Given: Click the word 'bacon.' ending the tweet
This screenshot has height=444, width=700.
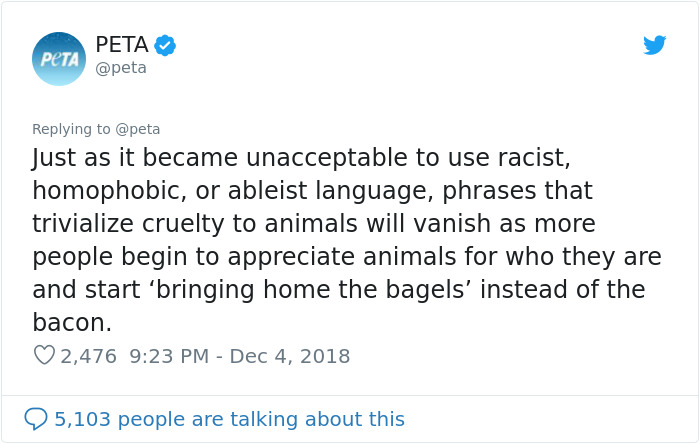Looking at the screenshot, I should click(x=72, y=322).
